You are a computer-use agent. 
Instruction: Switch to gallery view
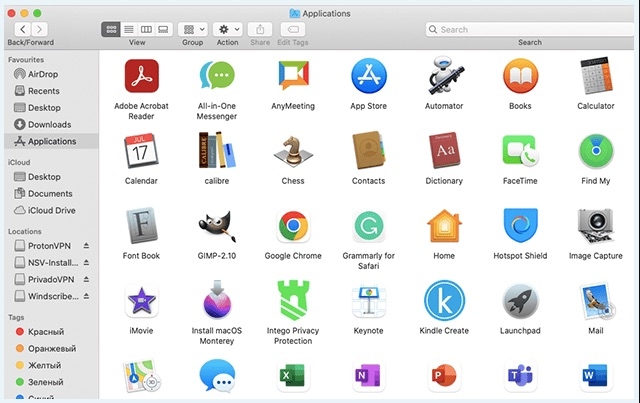pyautogui.click(x=163, y=29)
